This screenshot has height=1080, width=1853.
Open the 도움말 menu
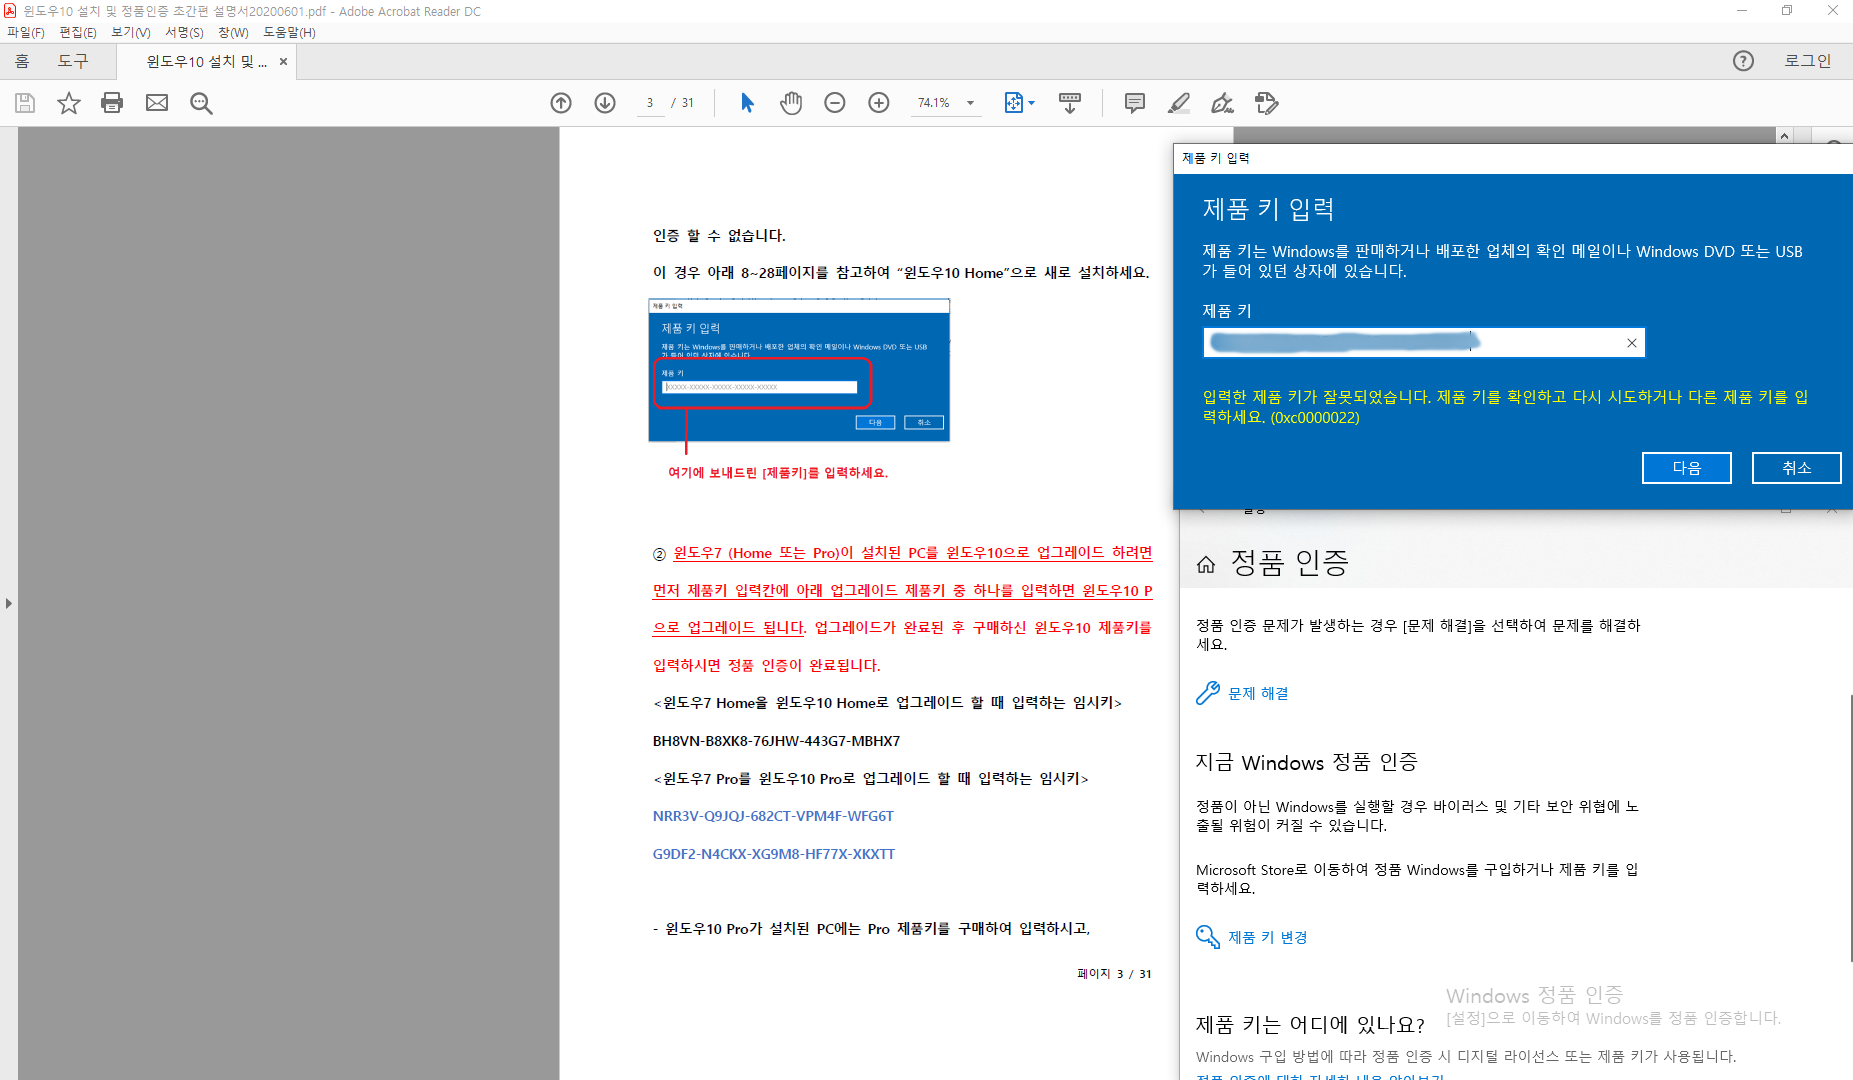click(x=289, y=32)
